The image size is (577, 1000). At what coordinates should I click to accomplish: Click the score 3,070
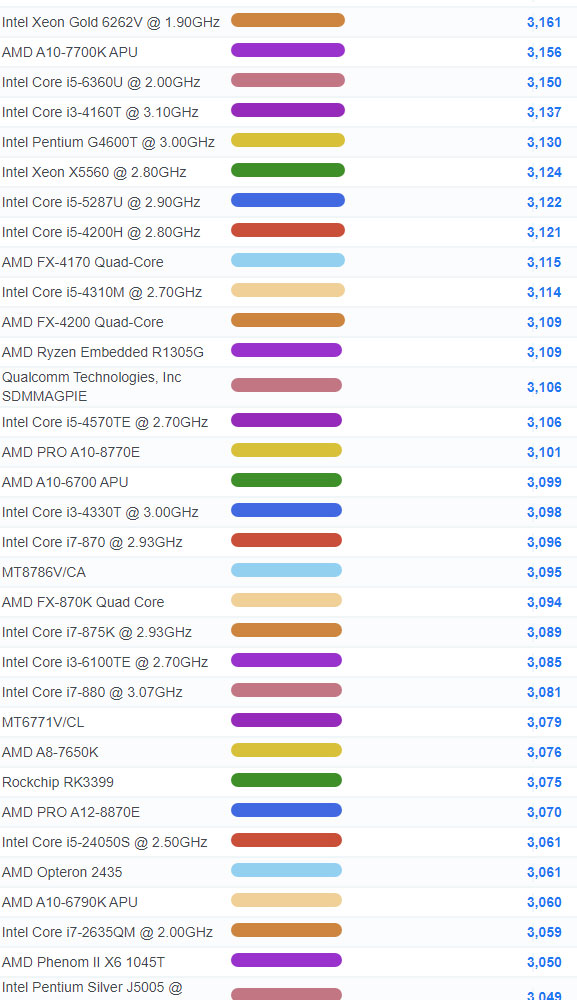pyautogui.click(x=544, y=812)
